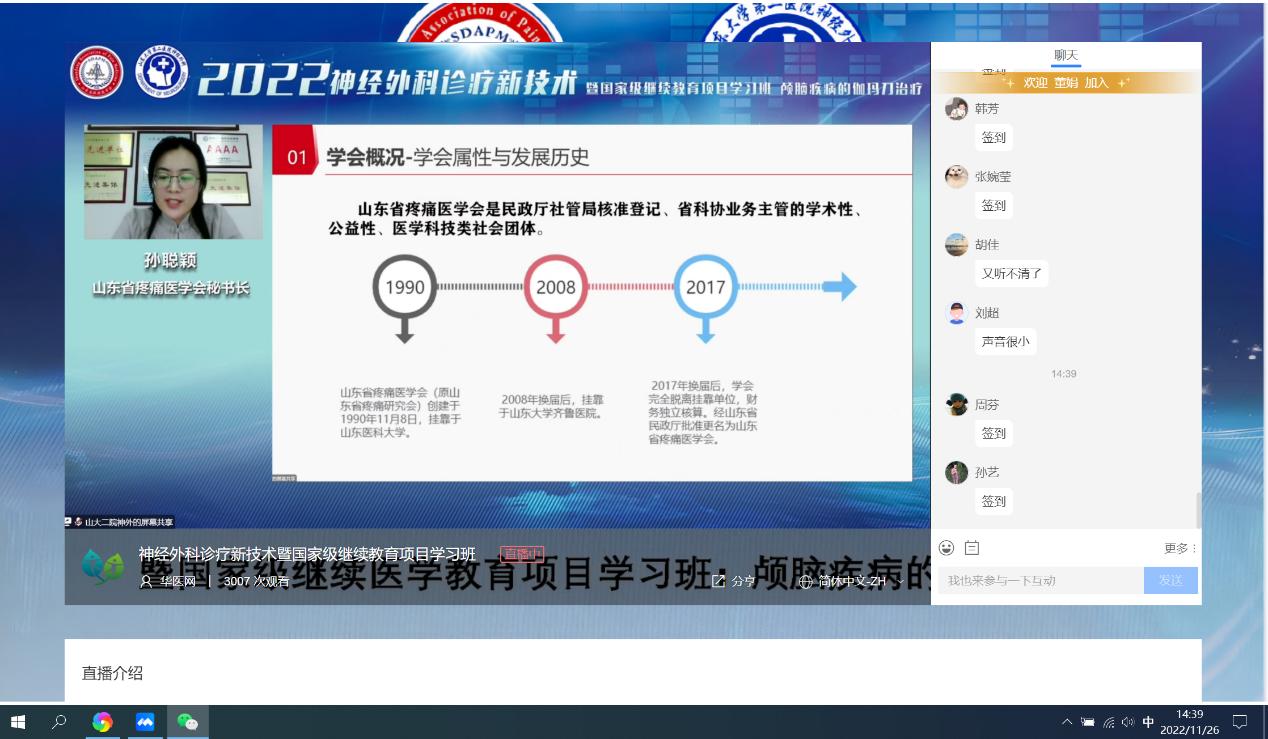Screen dimensions: 1268x739
Task: Click speaker name 孙聪颖
Action: click(x=170, y=261)
